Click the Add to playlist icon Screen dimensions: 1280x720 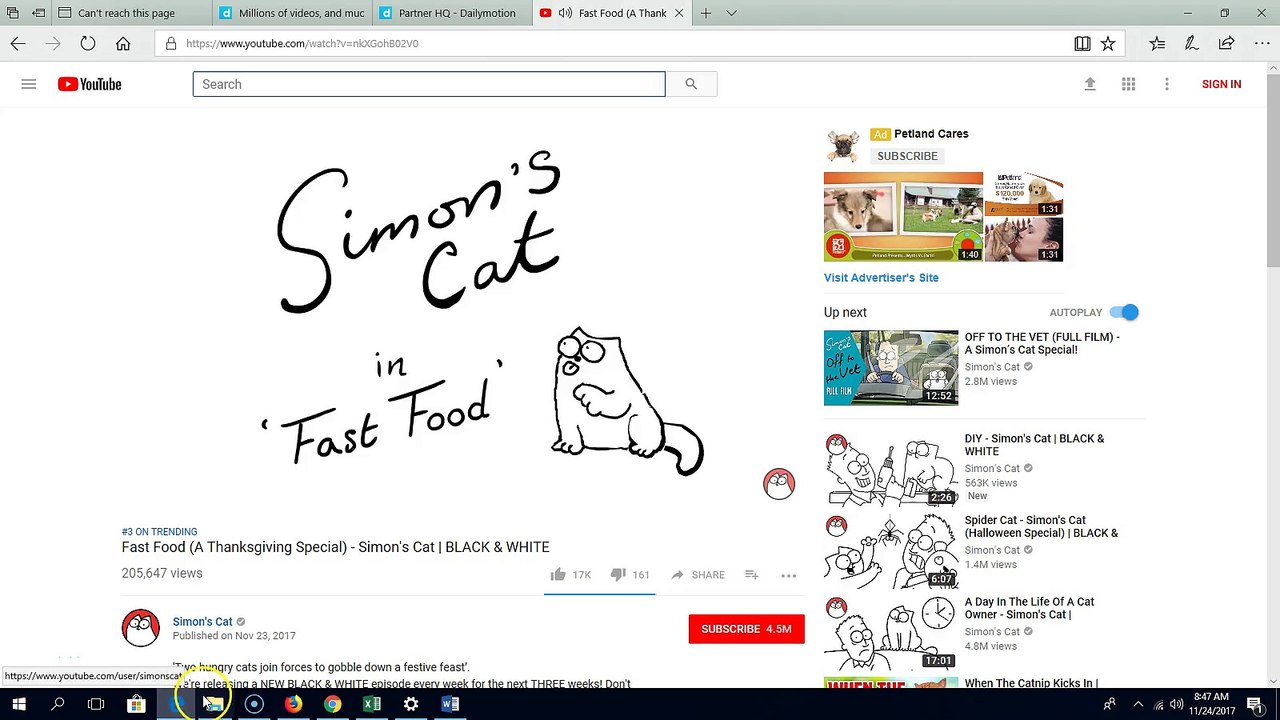[x=751, y=575]
